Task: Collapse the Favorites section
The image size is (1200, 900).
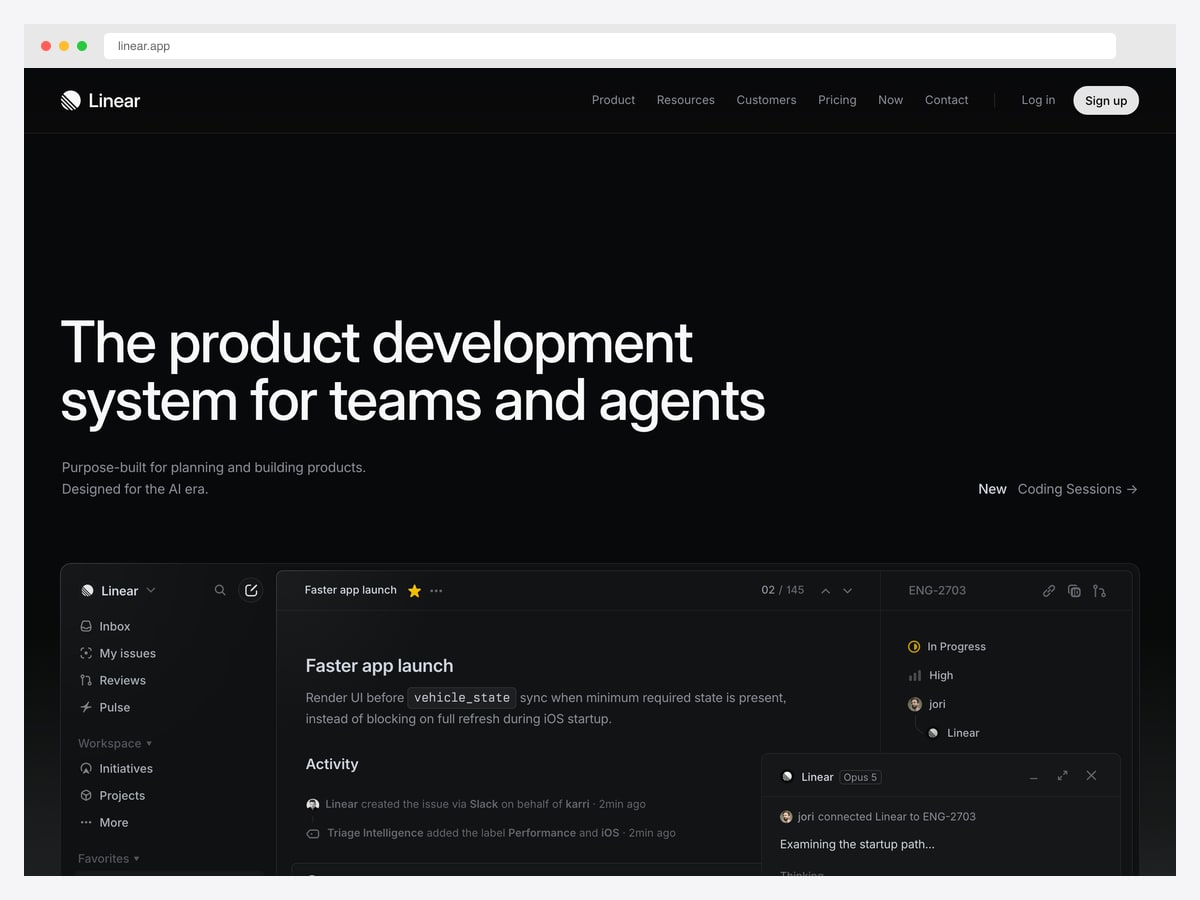Action: pyautogui.click(x=109, y=858)
